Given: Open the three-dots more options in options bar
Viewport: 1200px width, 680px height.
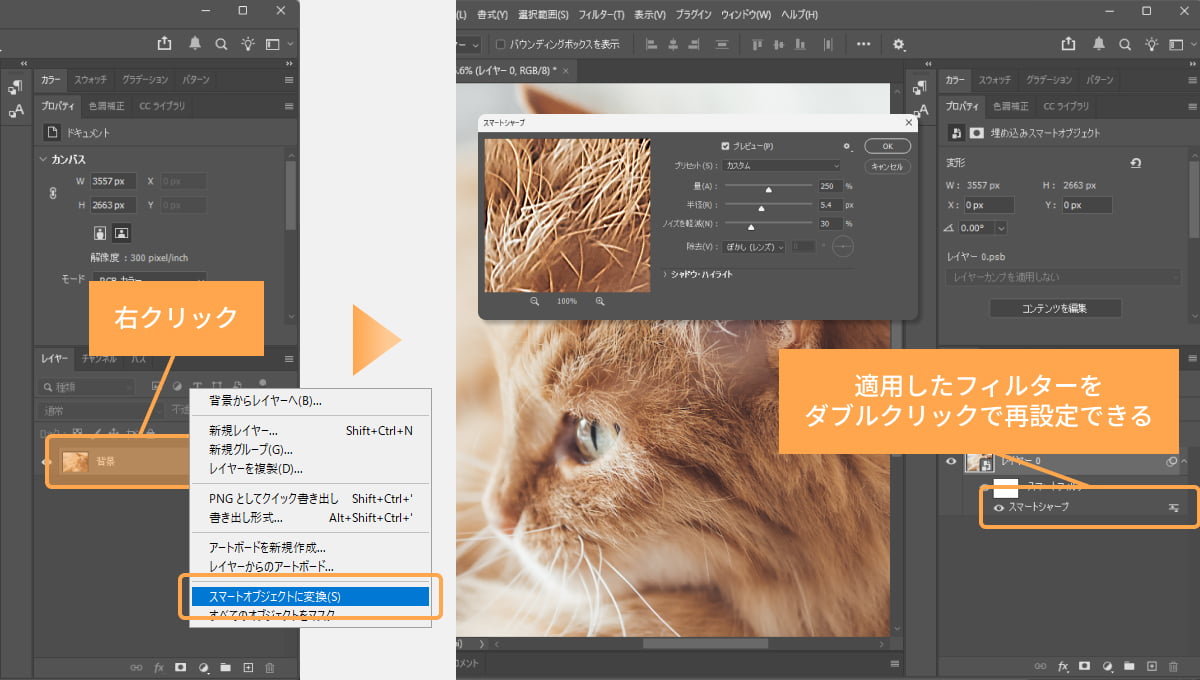Looking at the screenshot, I should tap(863, 44).
